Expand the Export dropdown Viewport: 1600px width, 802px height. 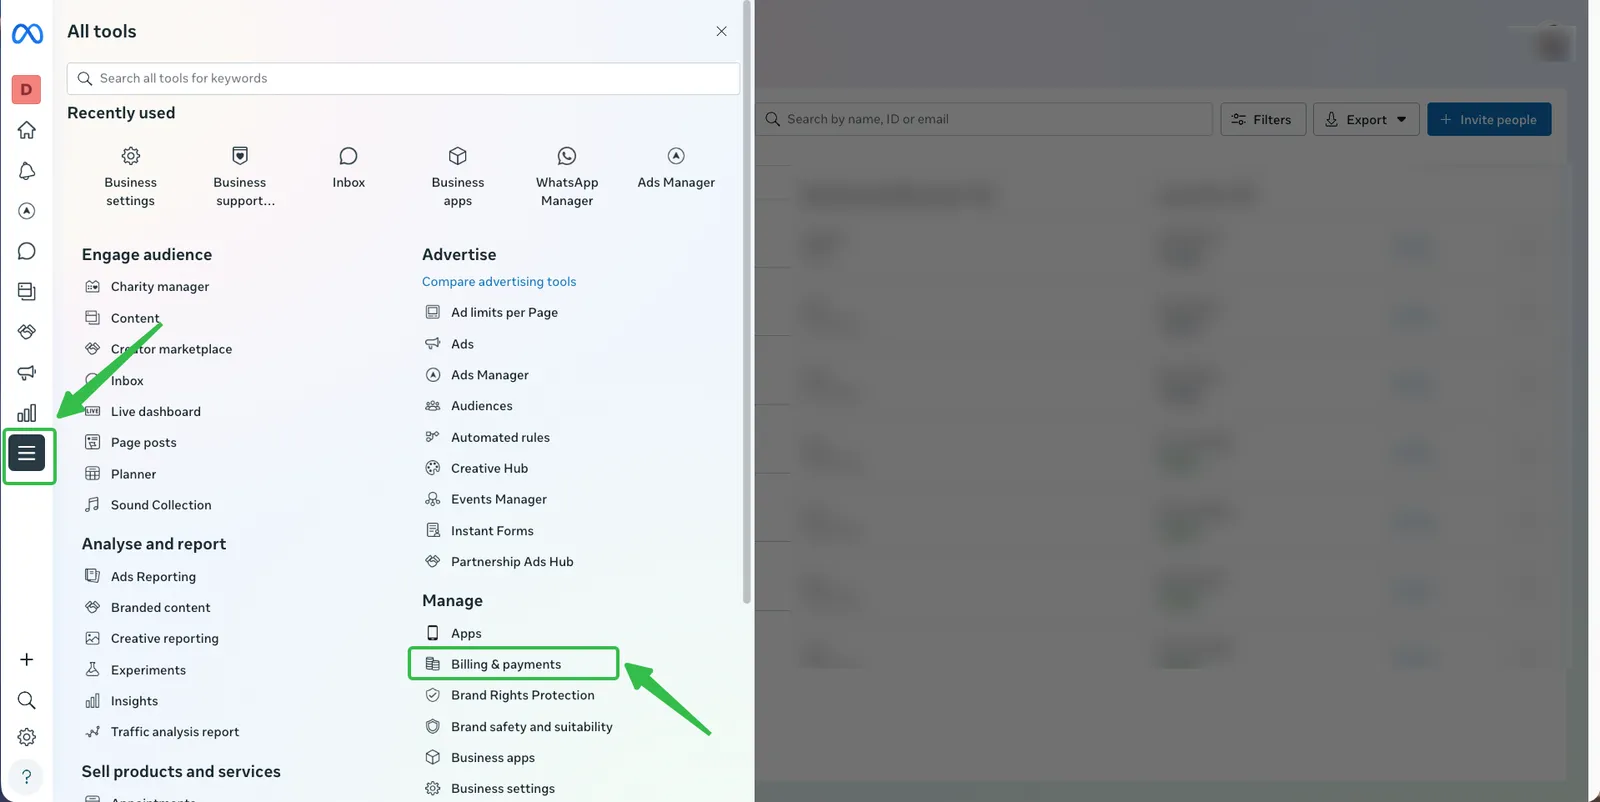(x=1365, y=120)
